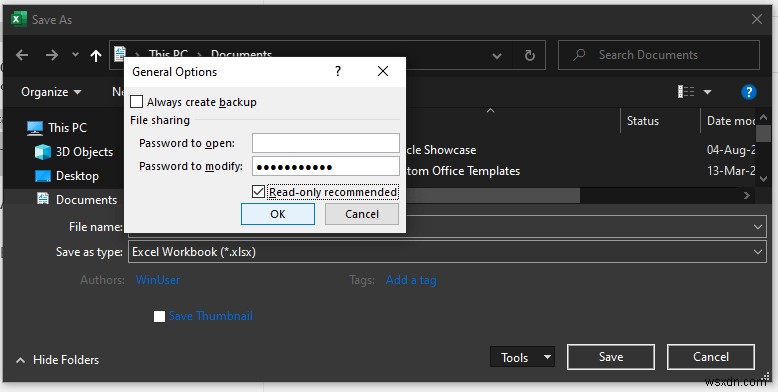Expand the File name dropdown

pyautogui.click(x=758, y=227)
